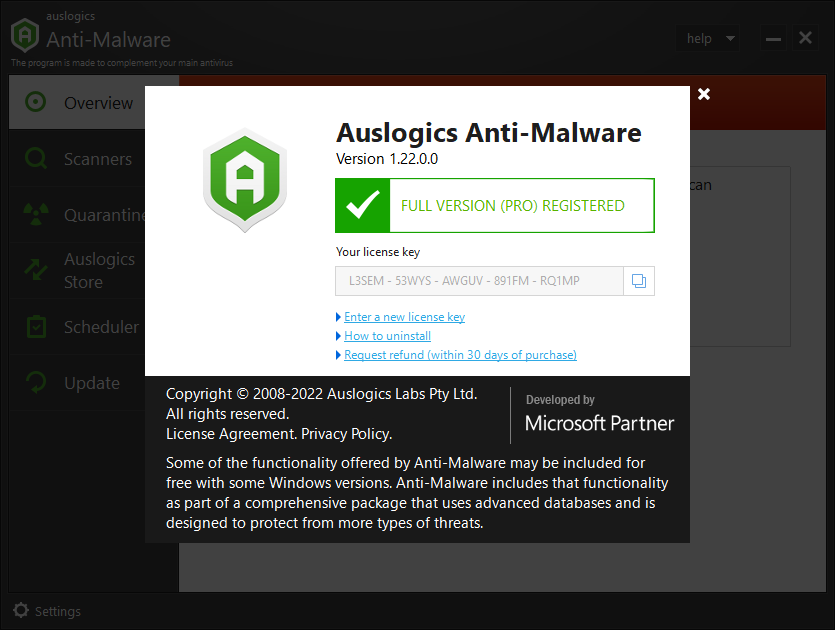Image resolution: width=835 pixels, height=630 pixels.
Task: Click the green Auslogics shield in the dialog
Action: point(245,180)
